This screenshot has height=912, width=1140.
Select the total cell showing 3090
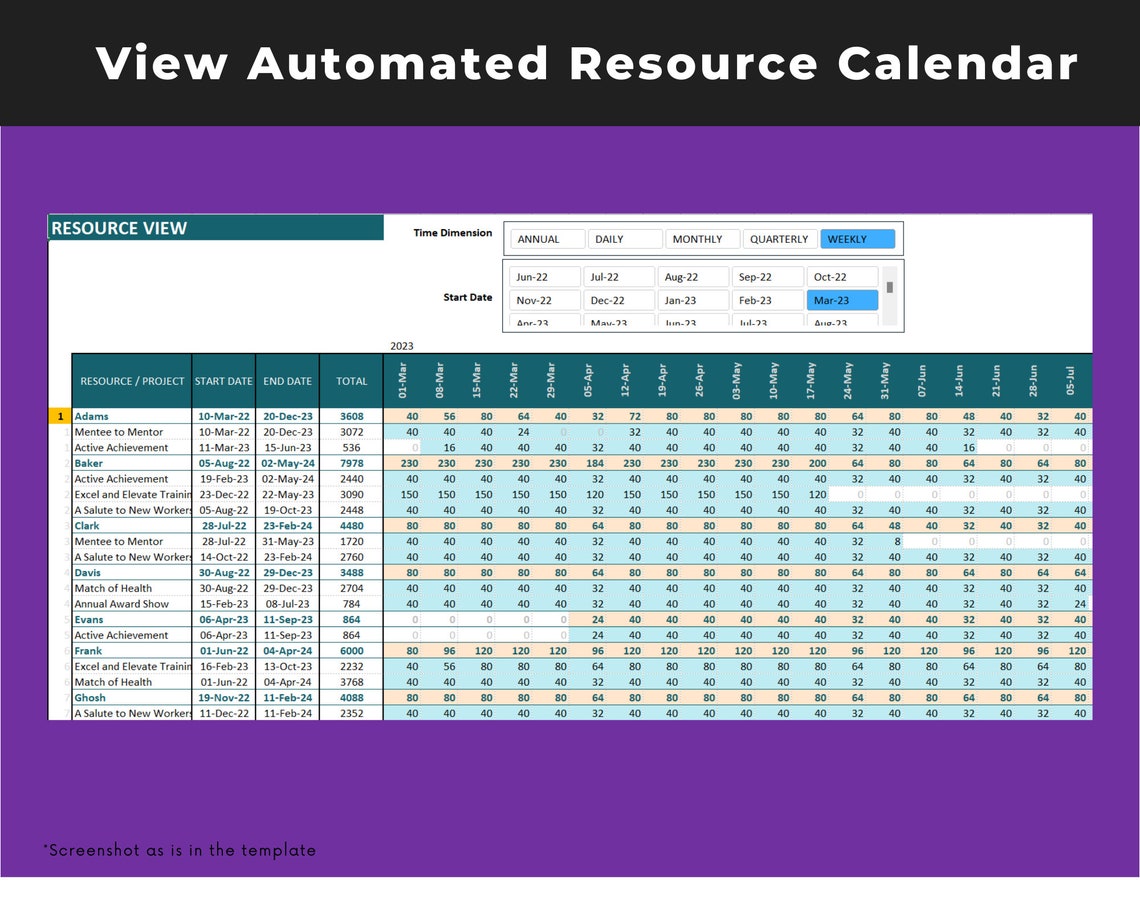[x=351, y=495]
